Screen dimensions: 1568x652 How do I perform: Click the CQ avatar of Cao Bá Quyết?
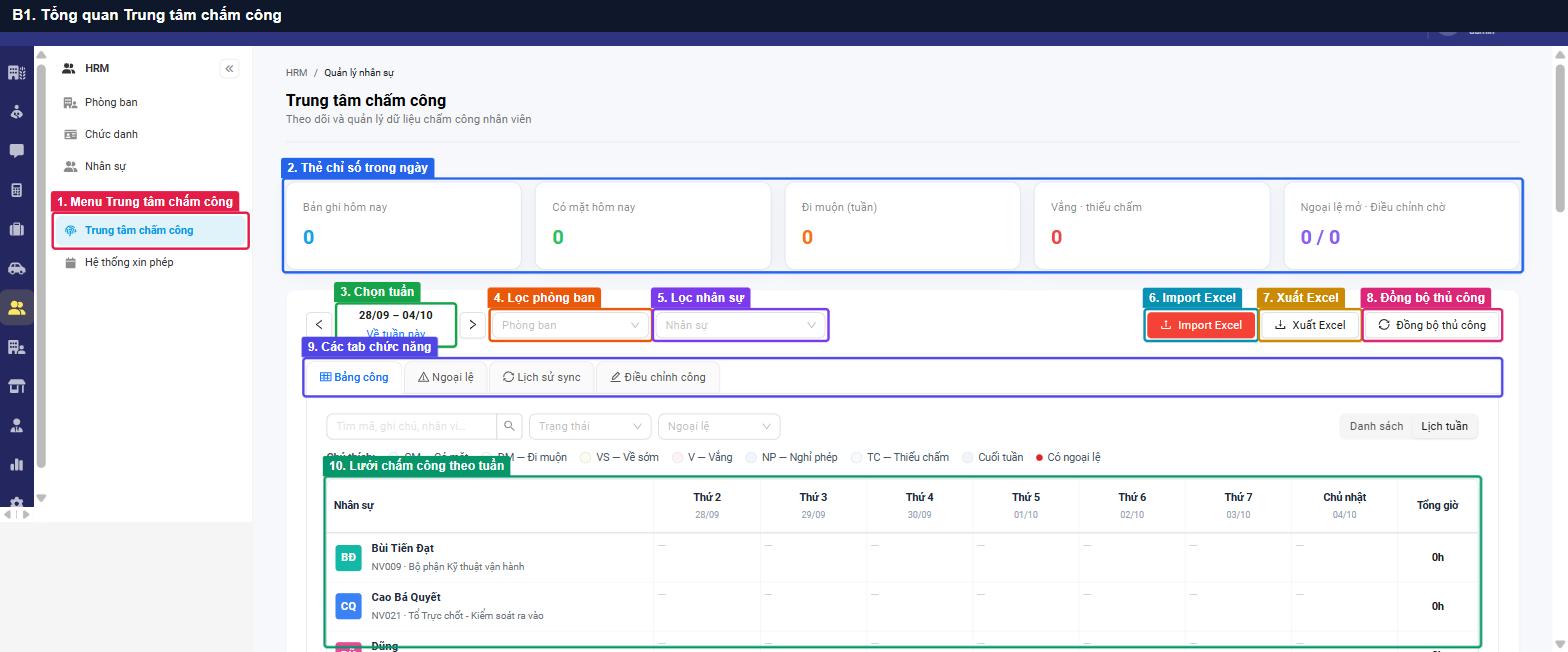[x=348, y=606]
